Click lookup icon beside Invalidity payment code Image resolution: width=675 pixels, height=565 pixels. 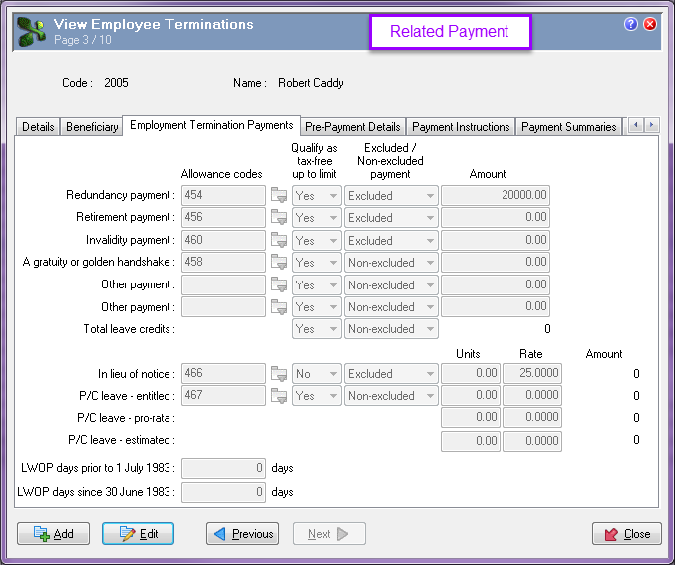tap(279, 241)
